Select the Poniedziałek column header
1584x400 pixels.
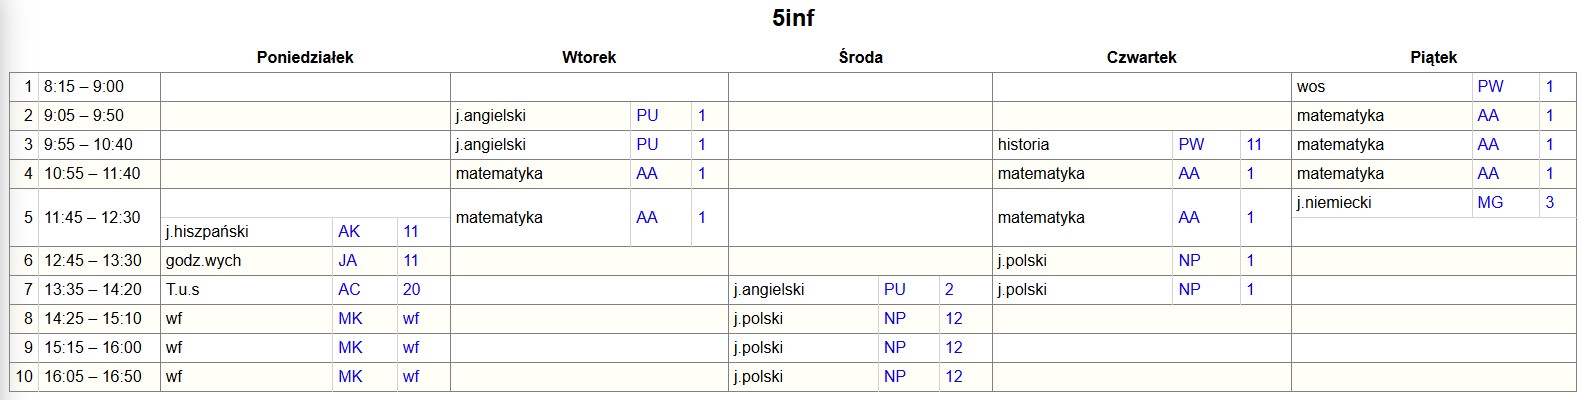click(305, 58)
